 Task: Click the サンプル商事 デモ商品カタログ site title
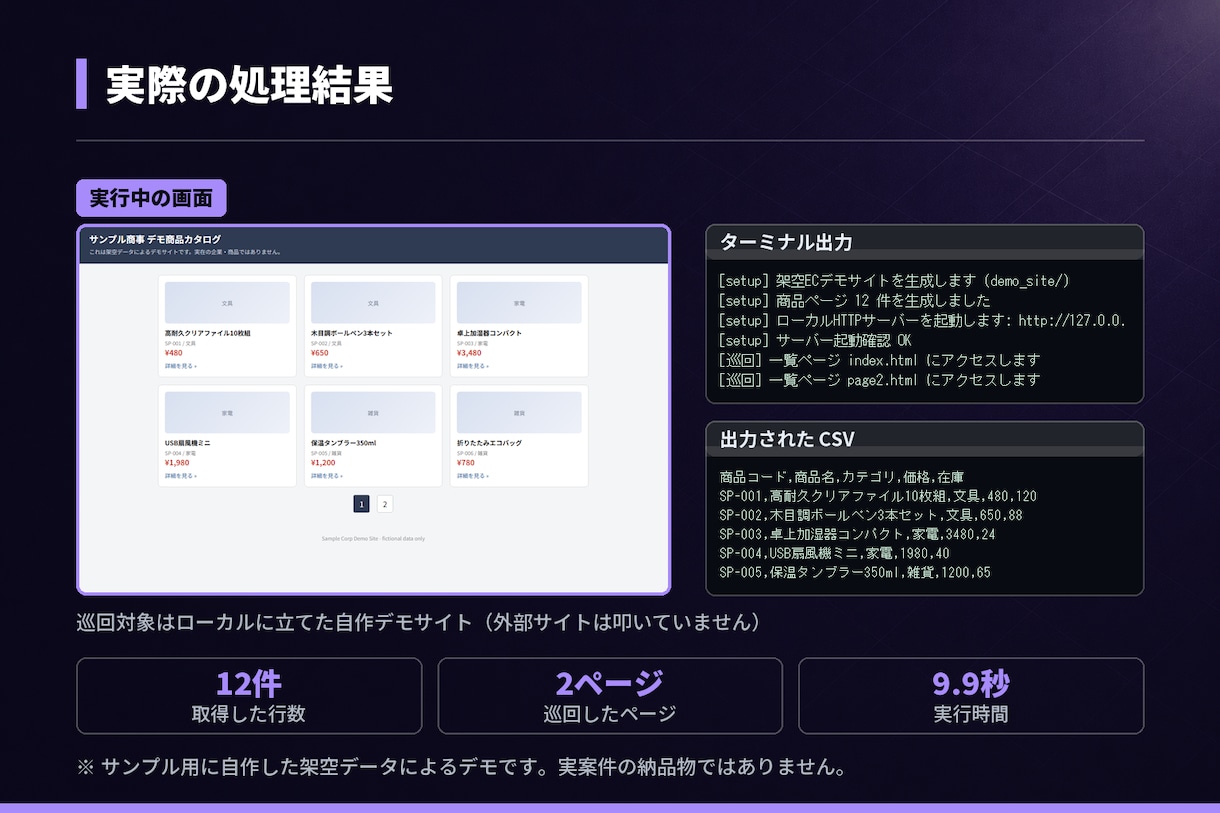tap(155, 239)
